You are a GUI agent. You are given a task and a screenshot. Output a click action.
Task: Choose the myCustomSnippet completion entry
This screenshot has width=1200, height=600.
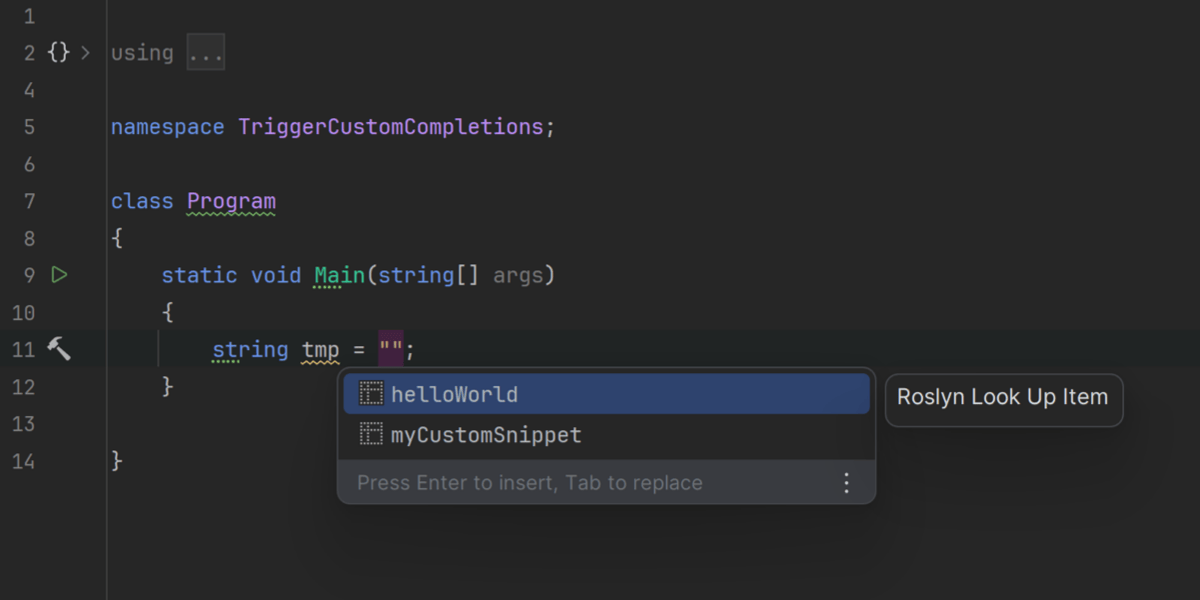point(486,435)
